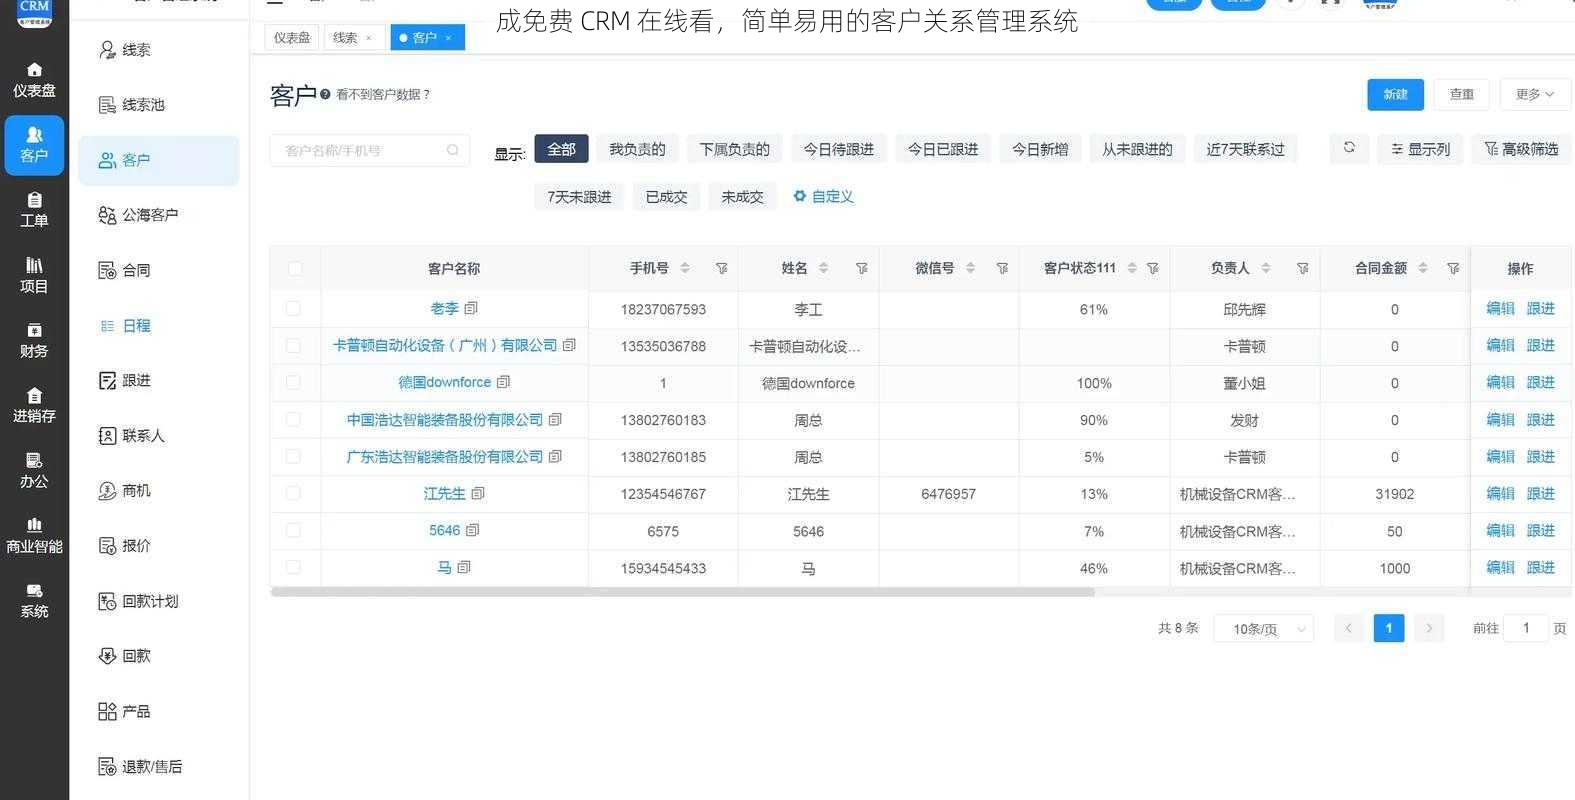Copy icon next to 德国downforce name
This screenshot has width=1575, height=800.
(x=503, y=382)
